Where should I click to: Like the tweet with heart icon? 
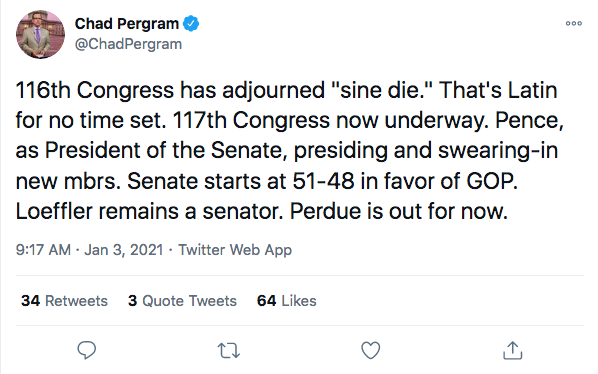371,350
